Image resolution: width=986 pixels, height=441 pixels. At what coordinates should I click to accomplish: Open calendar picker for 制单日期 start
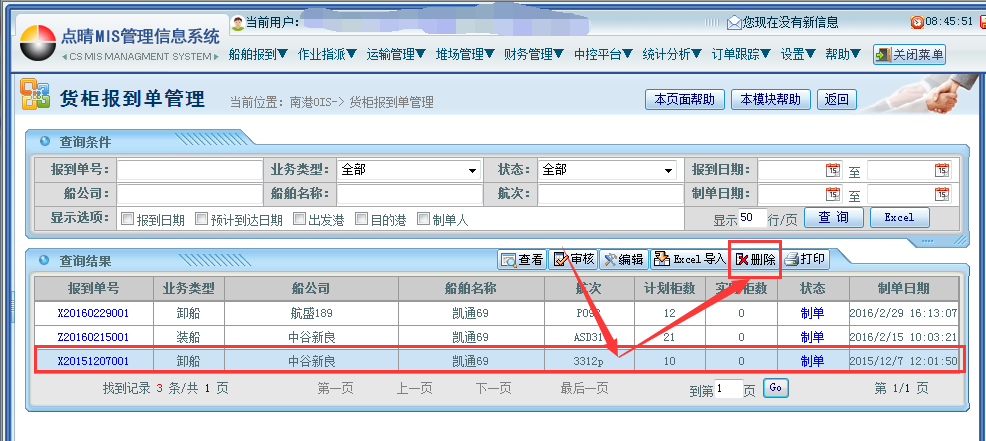832,194
